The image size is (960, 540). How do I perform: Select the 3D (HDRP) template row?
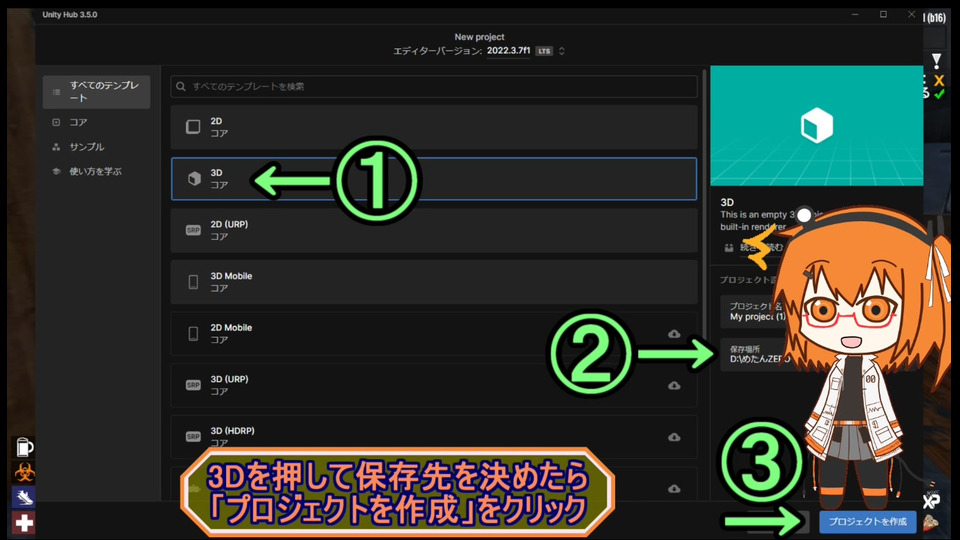coord(433,437)
